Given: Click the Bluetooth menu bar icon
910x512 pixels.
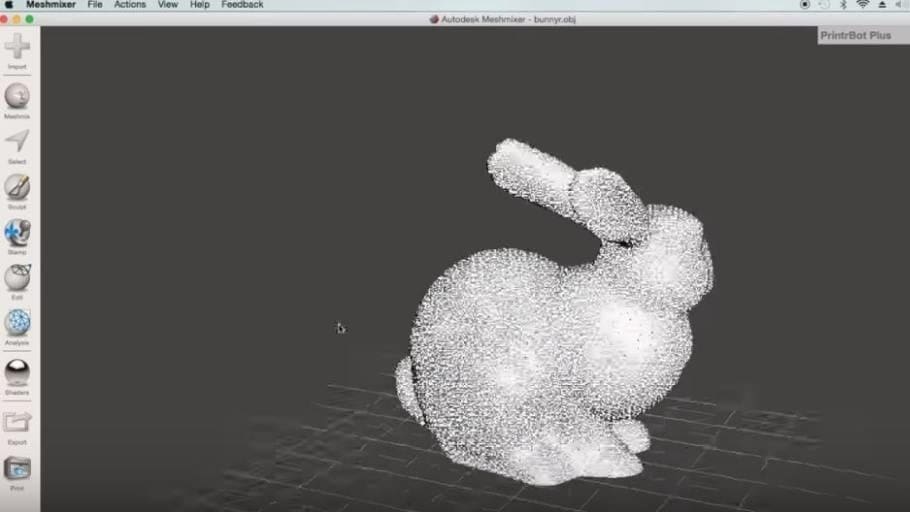Looking at the screenshot, I should (x=843, y=5).
